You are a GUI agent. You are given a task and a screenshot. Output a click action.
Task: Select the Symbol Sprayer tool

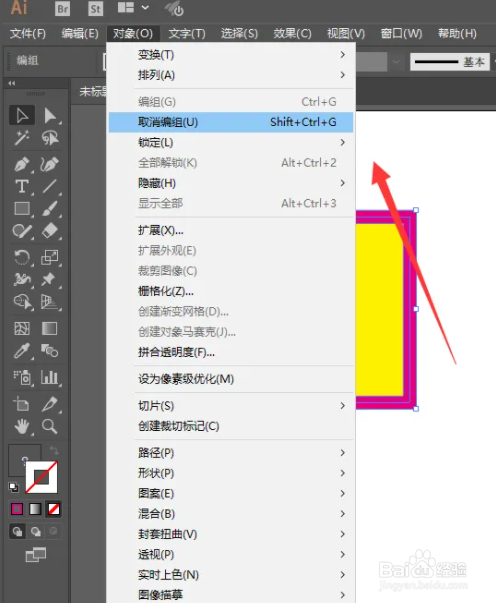coord(22,377)
